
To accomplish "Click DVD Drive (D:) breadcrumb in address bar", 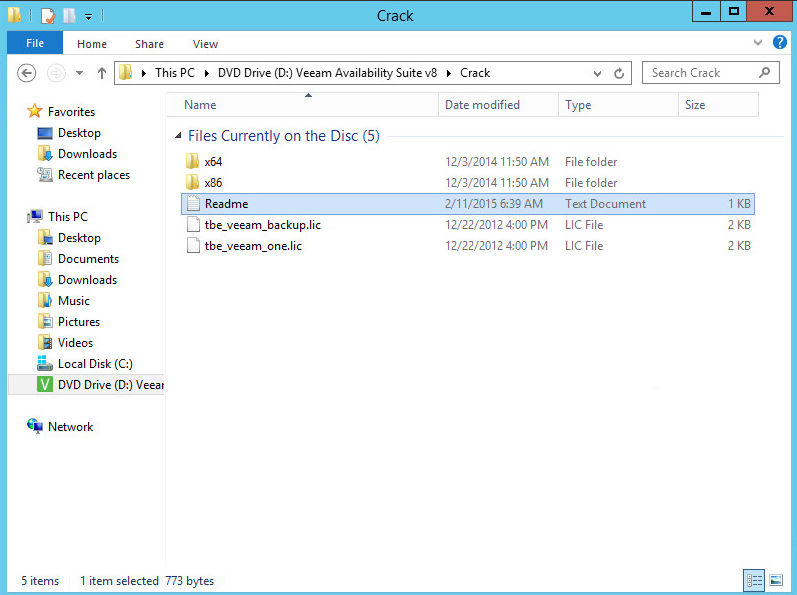I will (x=327, y=73).
